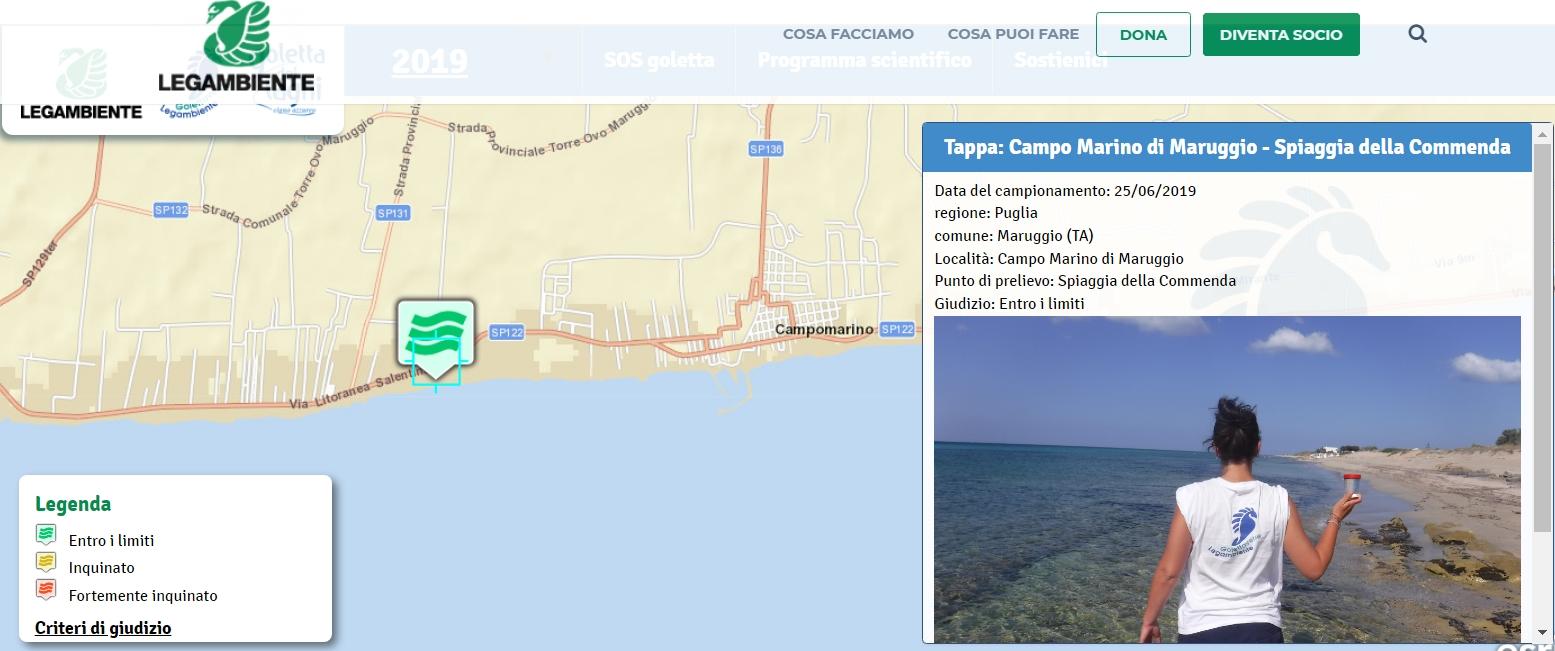Select the faded '2019' nav item
1555x651 pixels.
(x=429, y=61)
